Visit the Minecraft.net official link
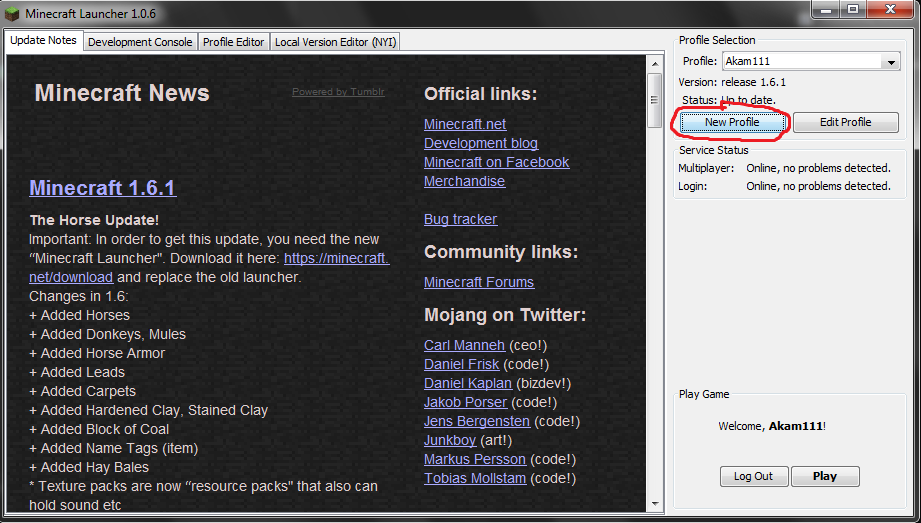The height and width of the screenshot is (523, 921). 465,124
